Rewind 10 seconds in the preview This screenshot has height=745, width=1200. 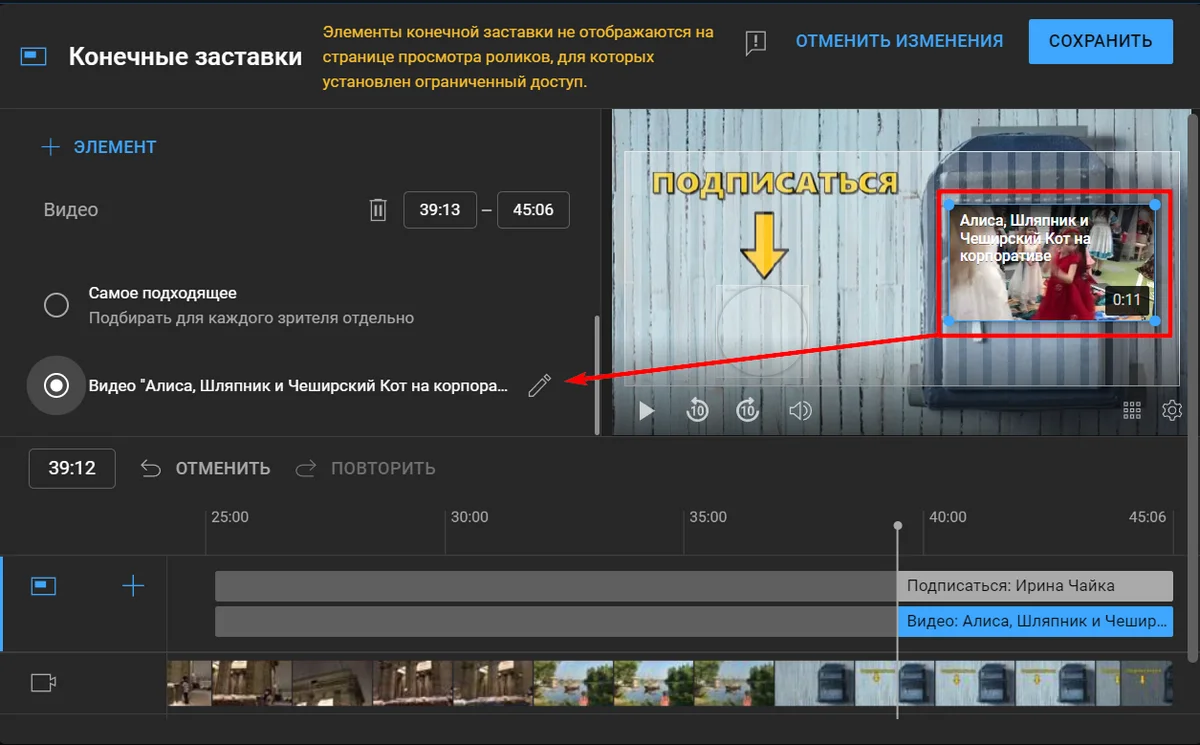pyautogui.click(x=697, y=410)
